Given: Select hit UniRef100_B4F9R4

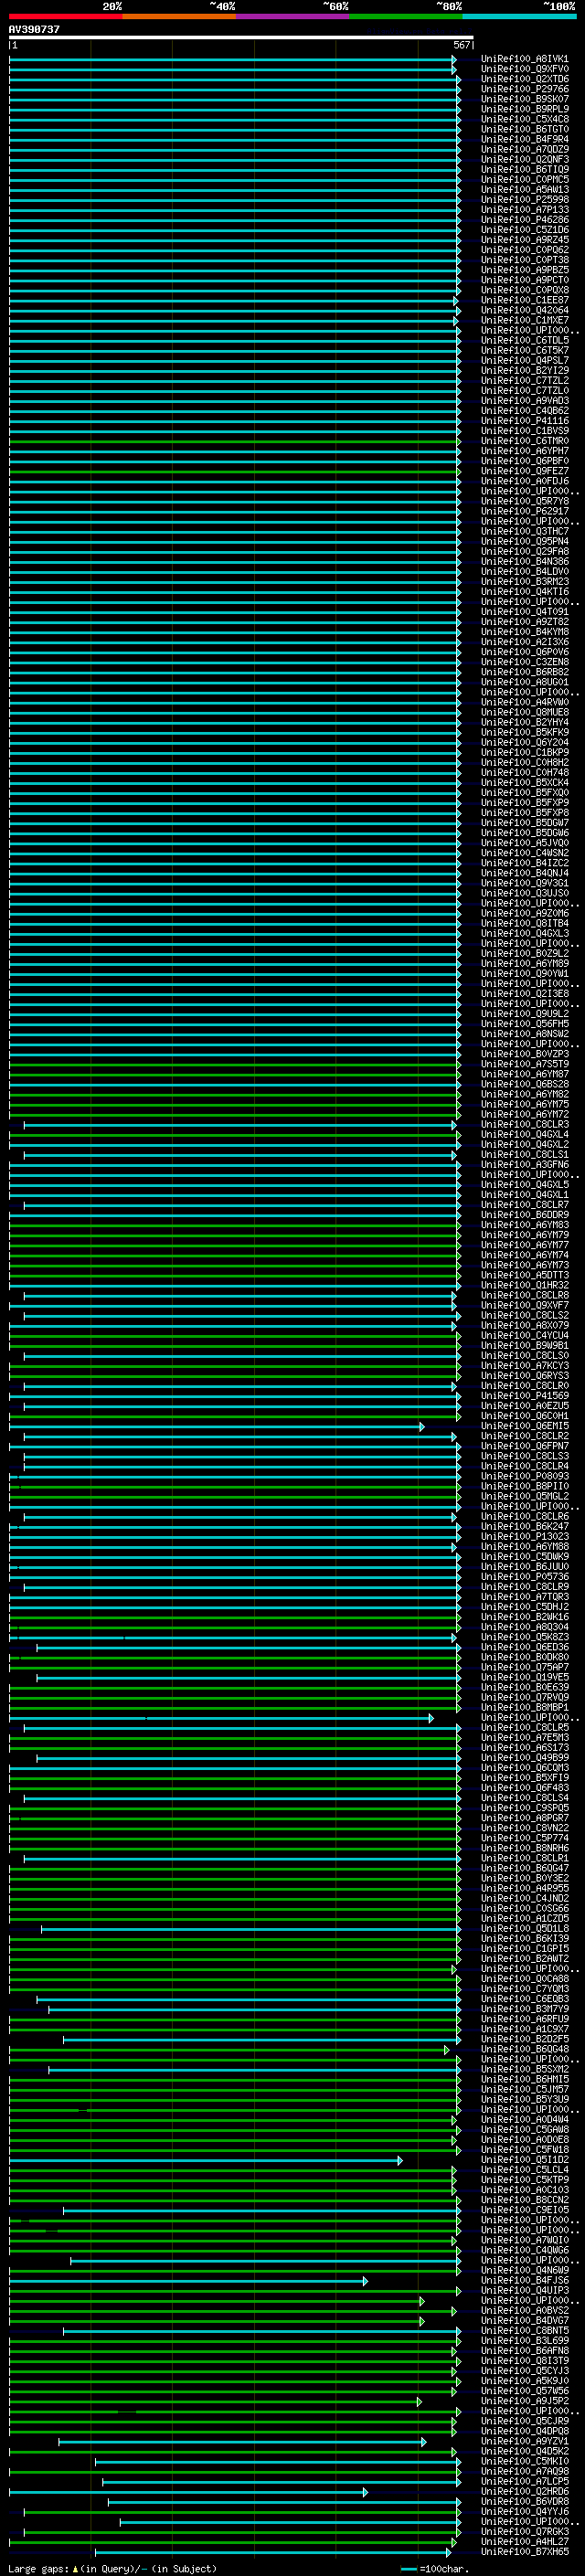Looking at the screenshot, I should (524, 139).
